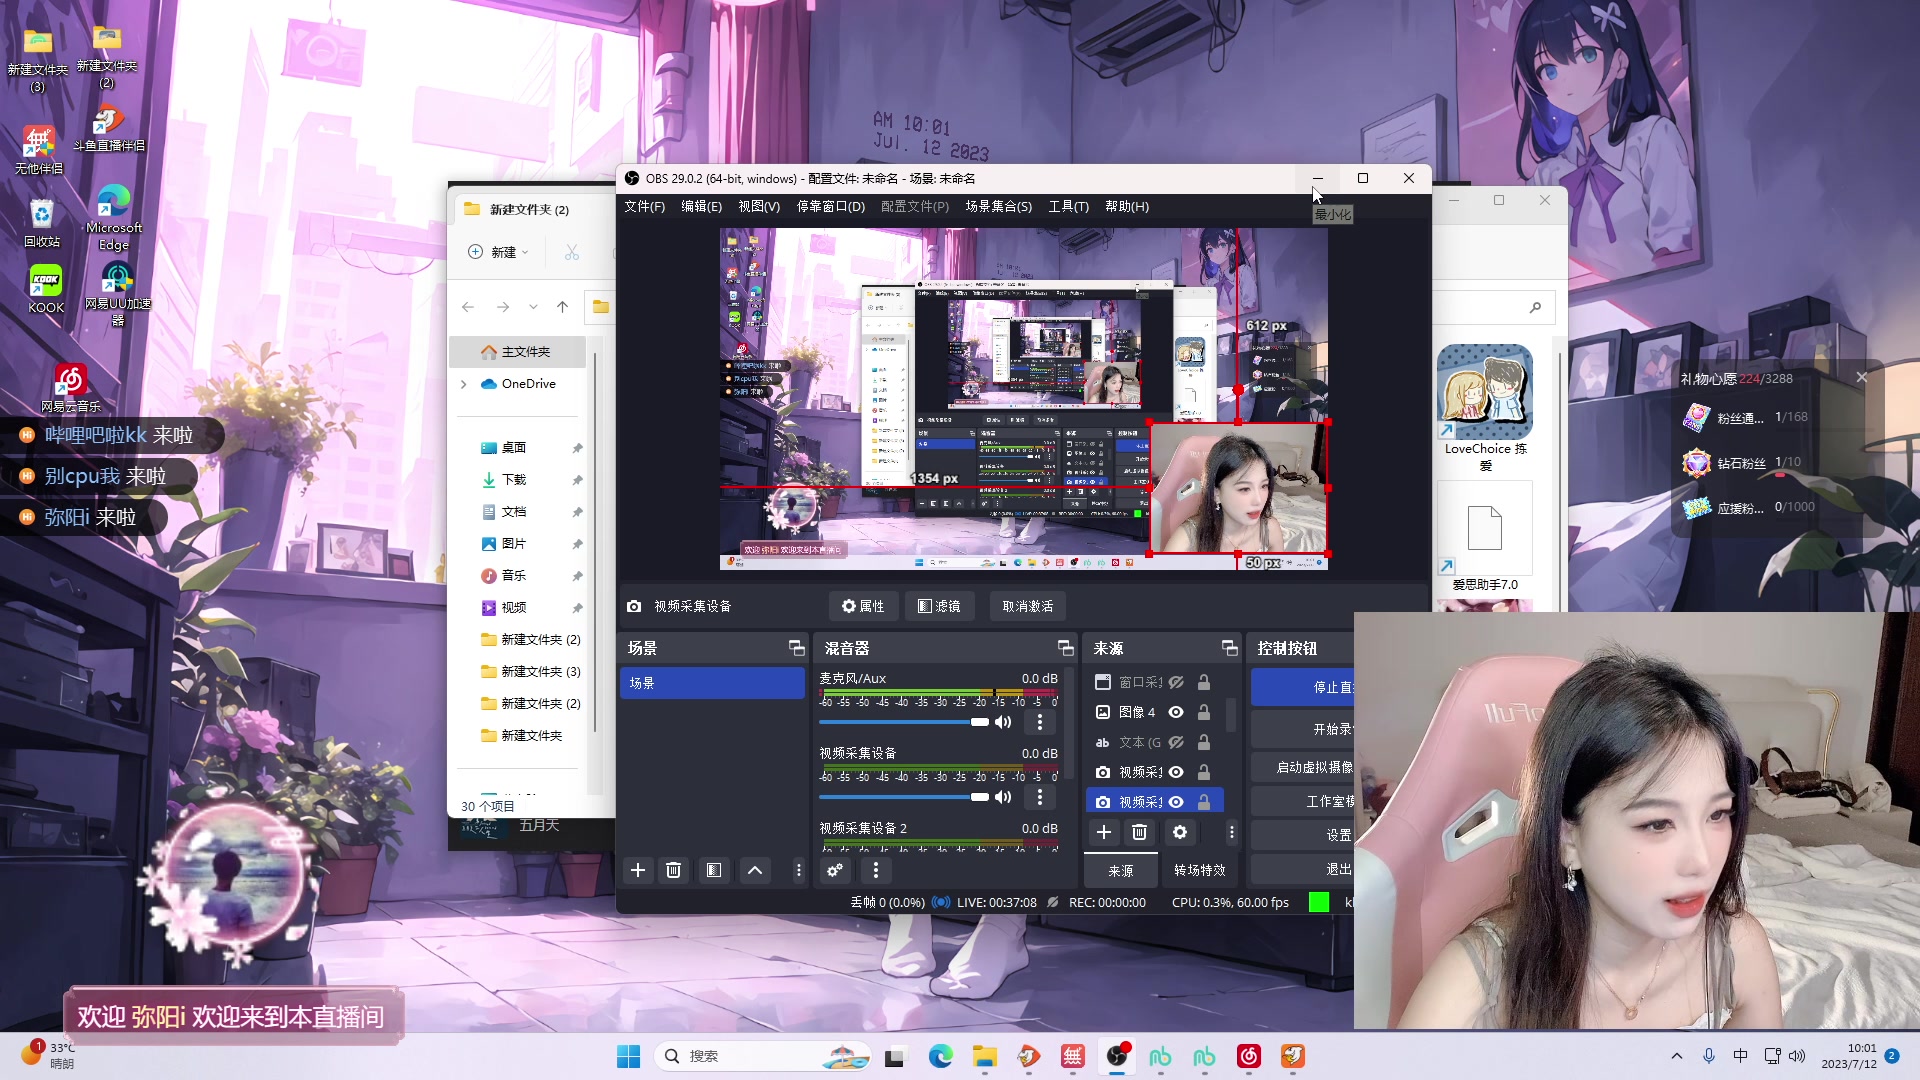Open 麦克风/Aux mixer three-dot menu

1040,722
